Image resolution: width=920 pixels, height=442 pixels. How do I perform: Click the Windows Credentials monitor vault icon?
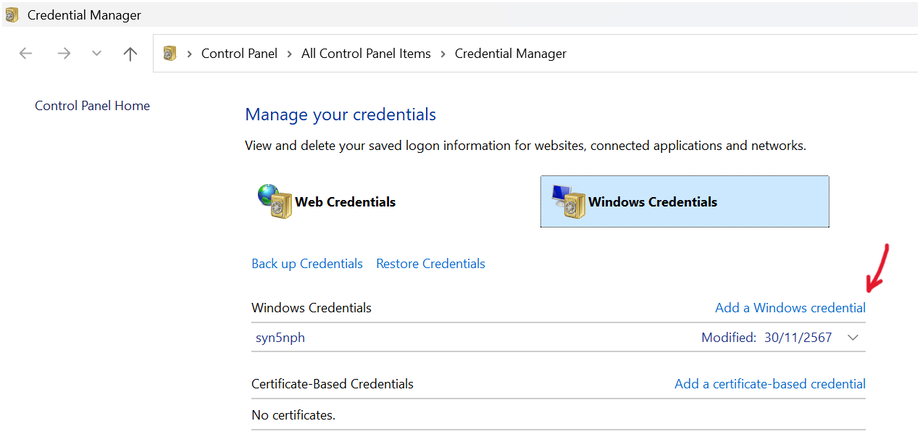click(569, 201)
